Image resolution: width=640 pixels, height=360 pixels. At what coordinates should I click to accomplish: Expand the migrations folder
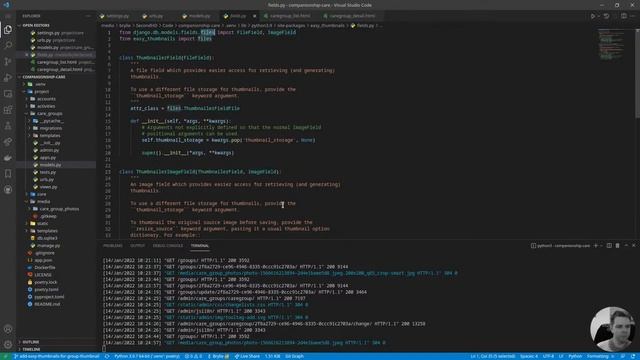51,128
